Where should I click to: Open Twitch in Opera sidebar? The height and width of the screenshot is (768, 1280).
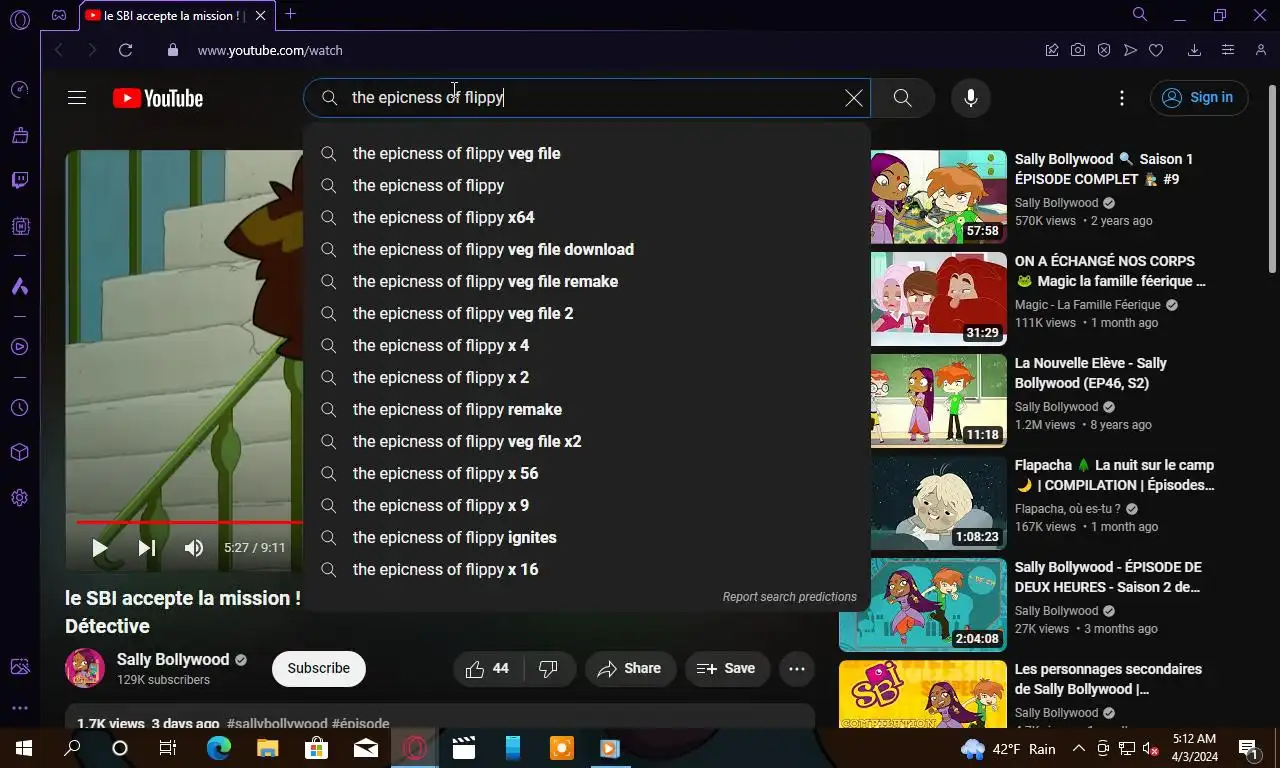pos(20,181)
